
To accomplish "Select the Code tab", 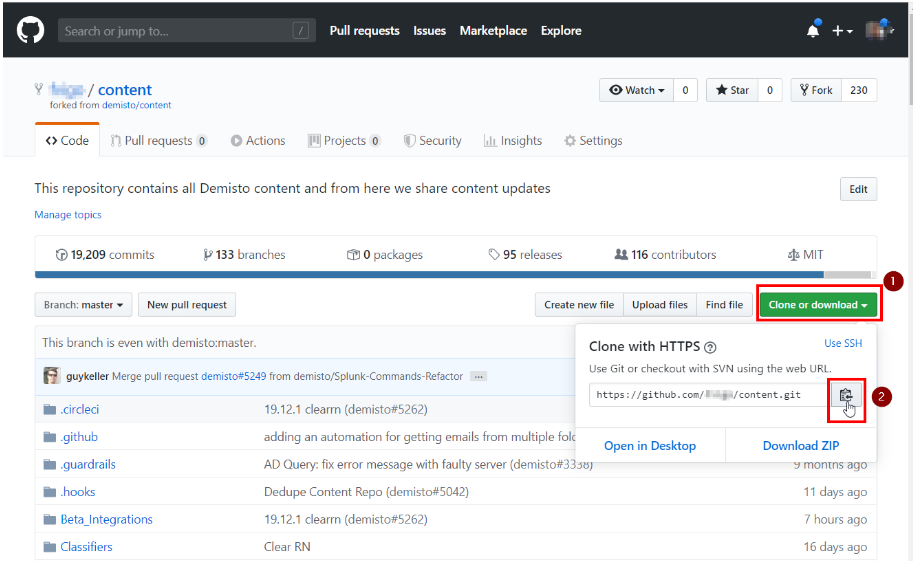I will [x=67, y=140].
